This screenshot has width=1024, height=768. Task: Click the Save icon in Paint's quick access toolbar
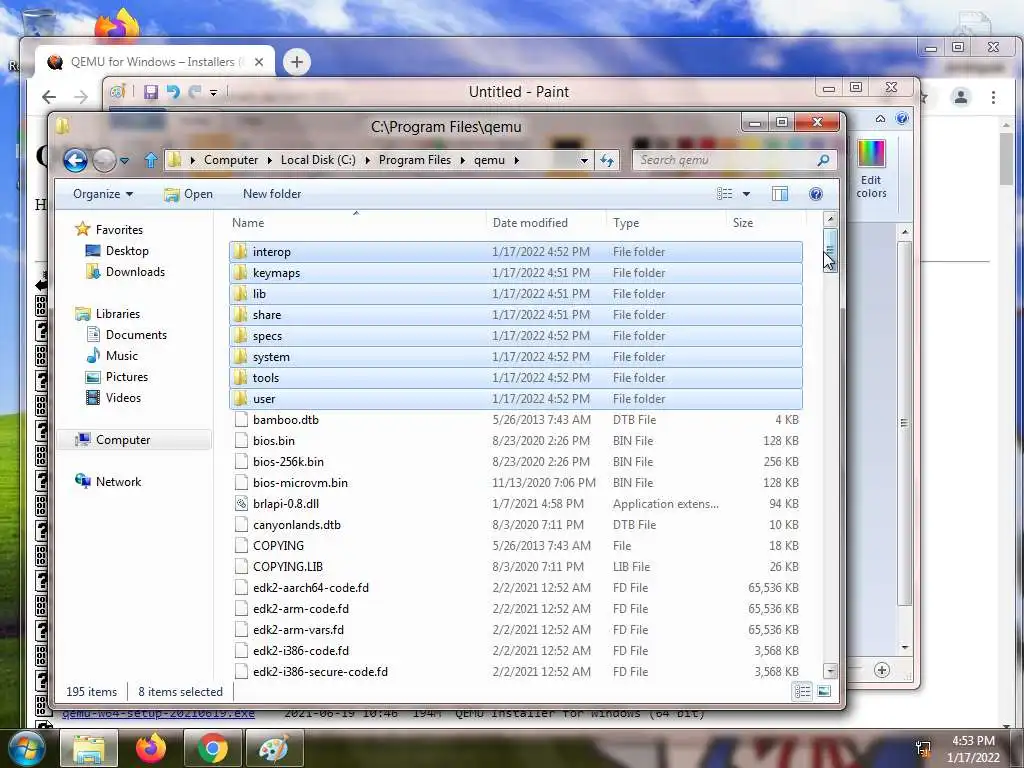pyautogui.click(x=151, y=92)
